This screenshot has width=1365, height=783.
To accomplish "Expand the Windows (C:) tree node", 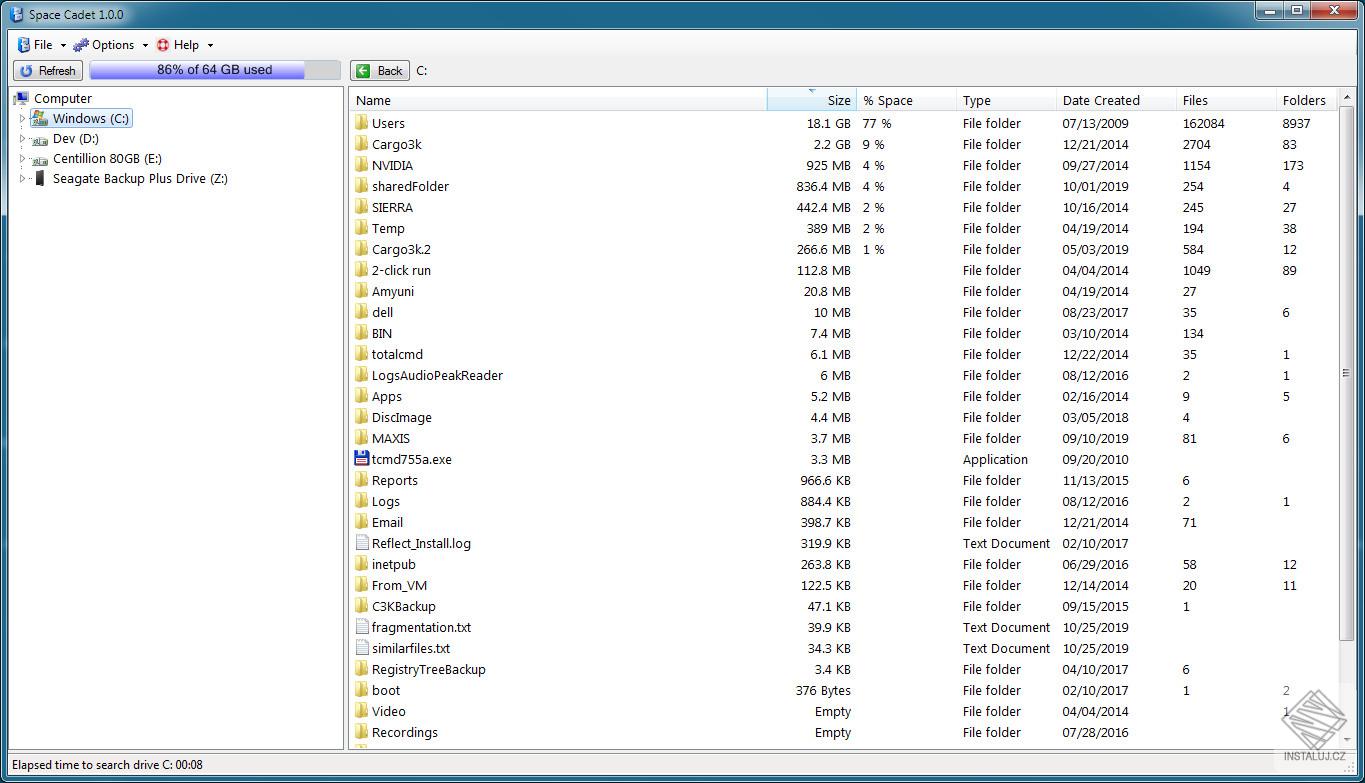I will point(22,119).
